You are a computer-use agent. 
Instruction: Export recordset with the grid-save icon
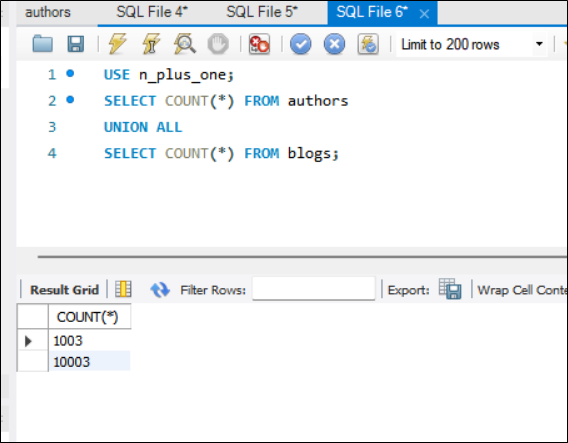click(450, 289)
